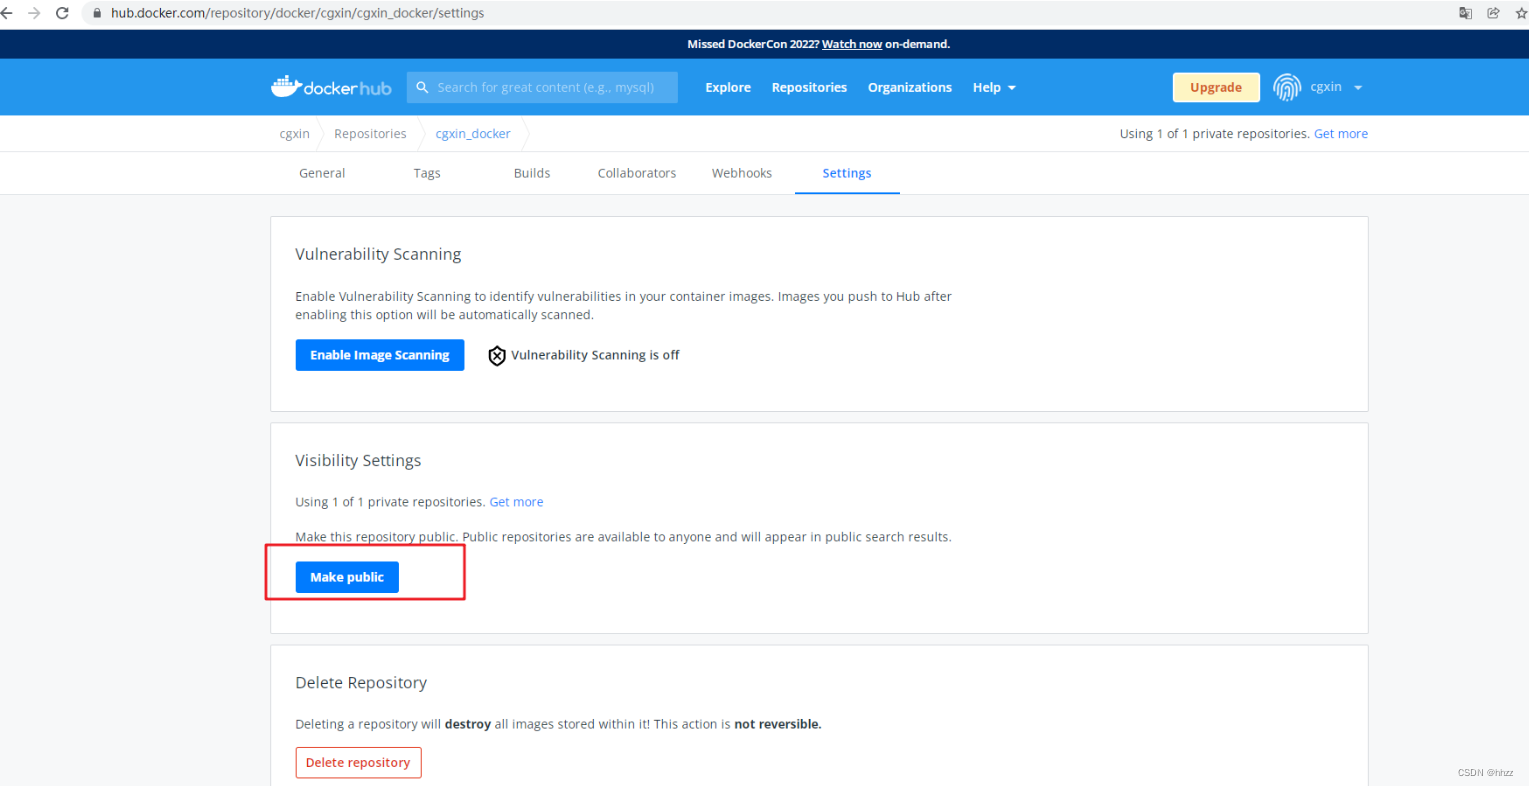Click the browser reload icon
Image resolution: width=1529 pixels, height=786 pixels.
click(62, 13)
